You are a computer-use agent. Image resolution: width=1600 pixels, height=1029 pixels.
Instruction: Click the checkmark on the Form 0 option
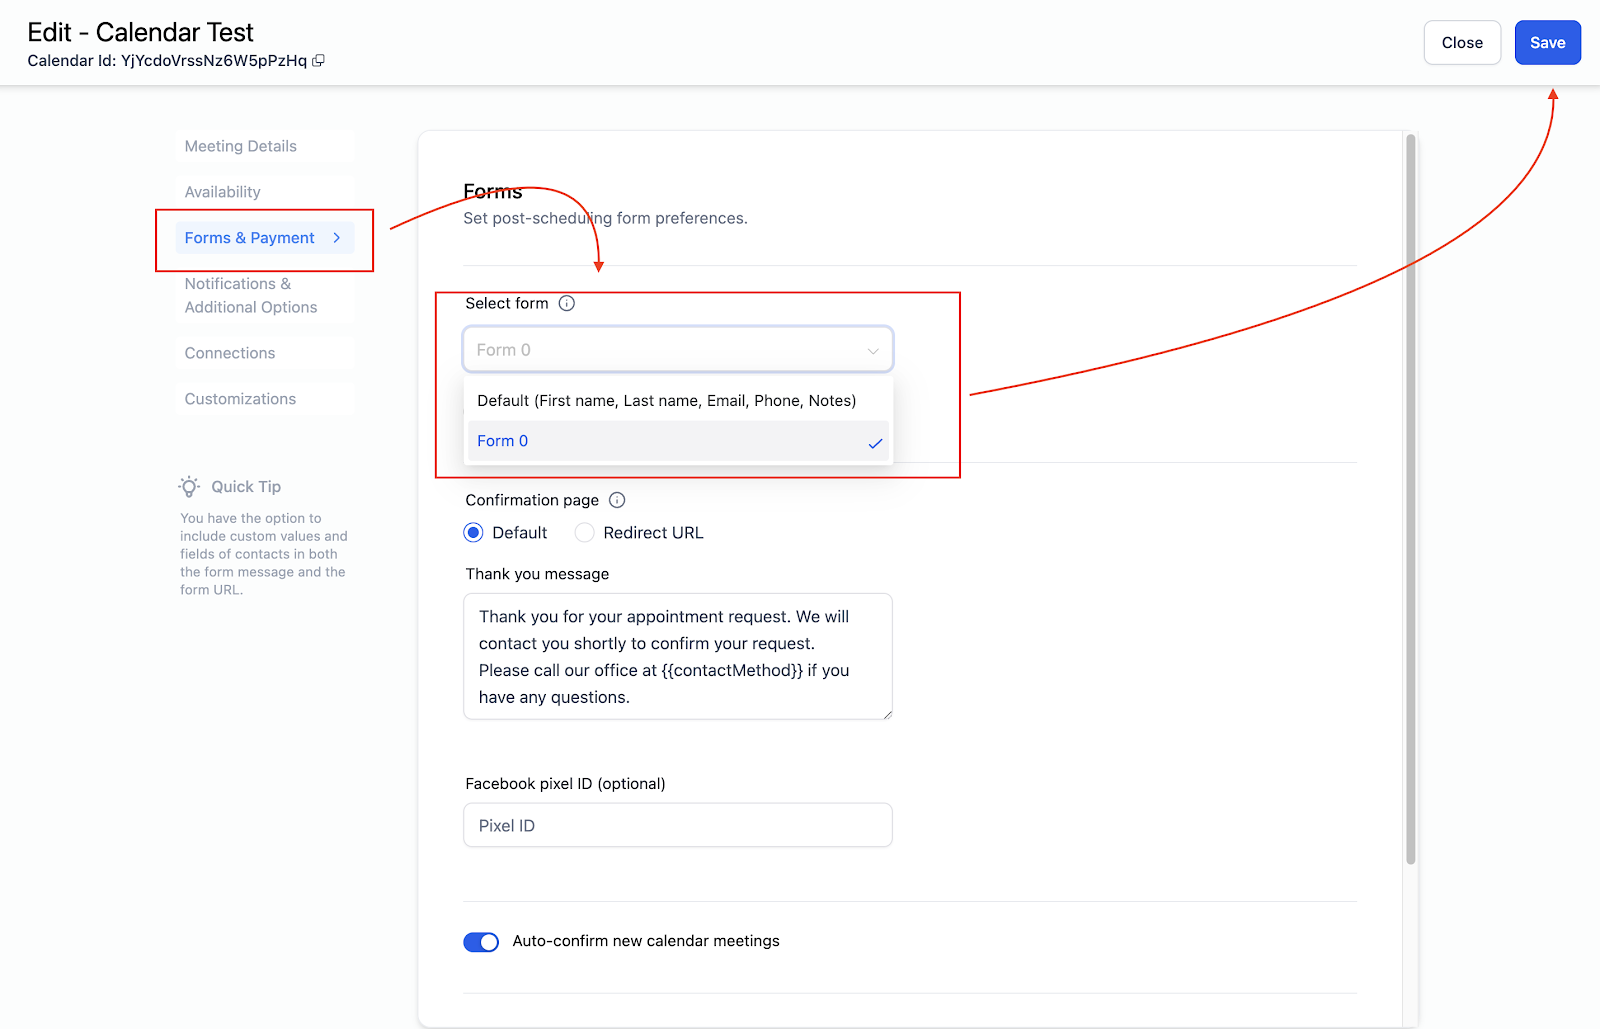pyautogui.click(x=875, y=443)
